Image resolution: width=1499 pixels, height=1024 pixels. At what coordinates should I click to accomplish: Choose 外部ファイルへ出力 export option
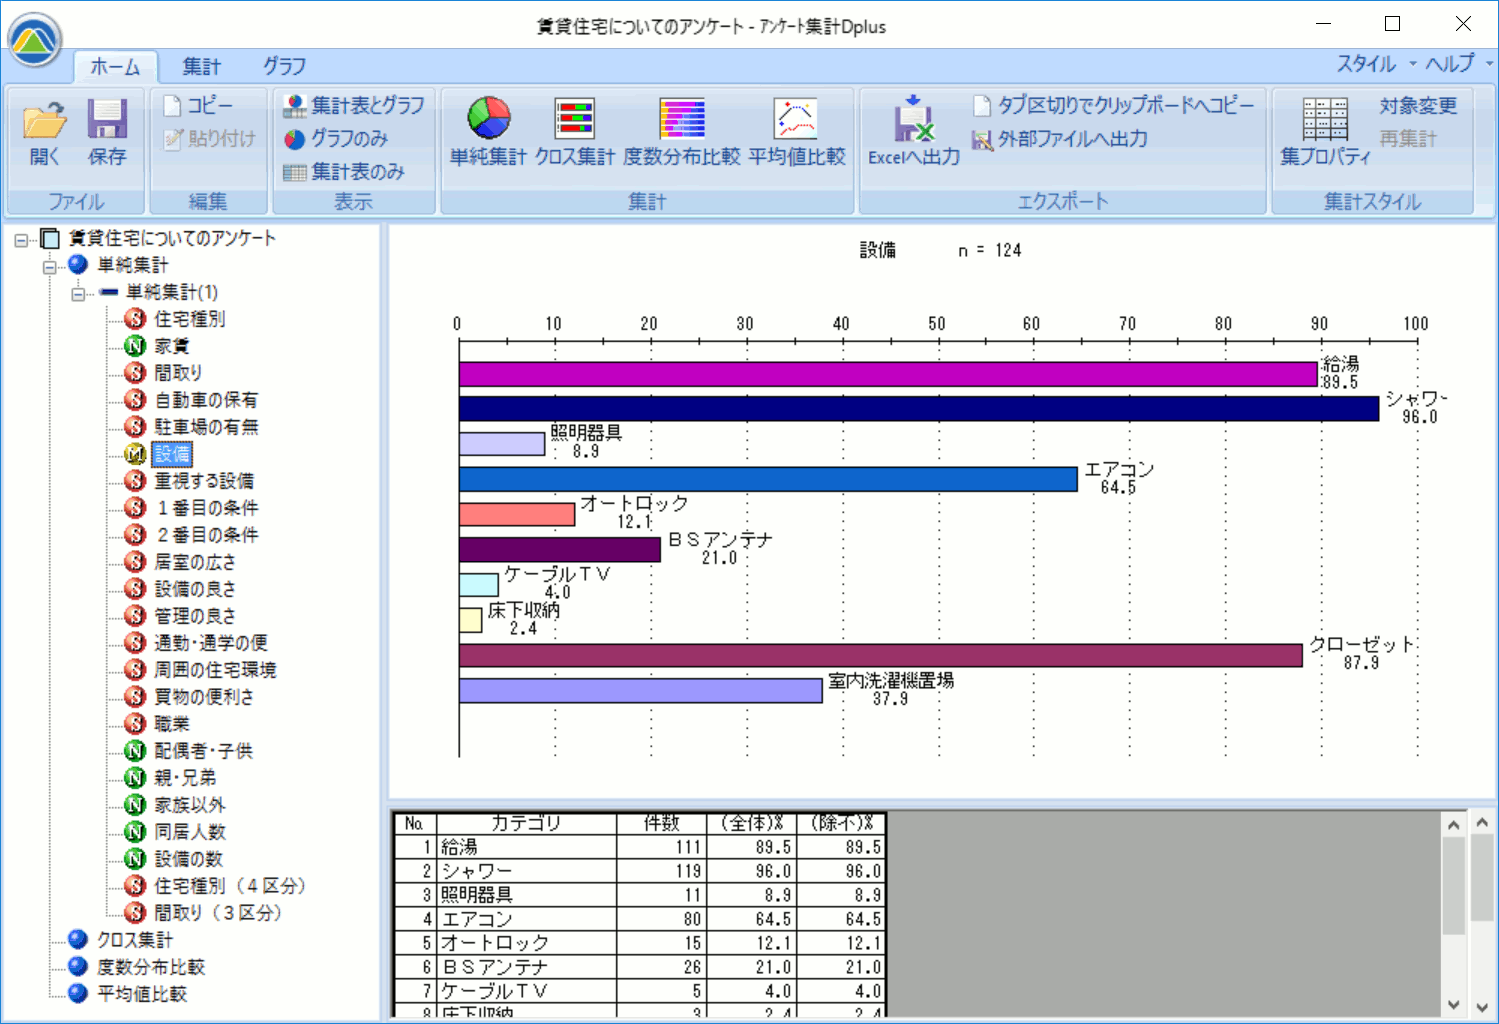[x=1060, y=139]
